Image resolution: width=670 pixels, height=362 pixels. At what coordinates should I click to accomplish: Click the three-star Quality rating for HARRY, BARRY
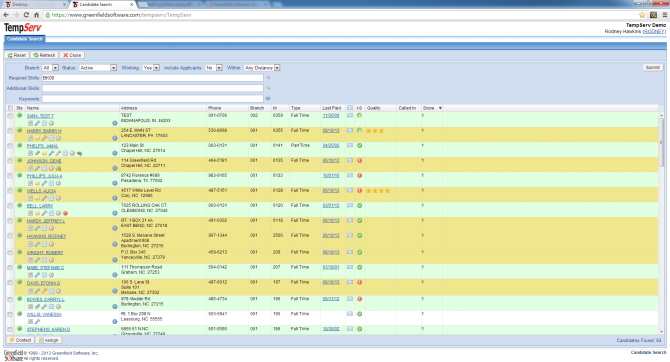(375, 131)
